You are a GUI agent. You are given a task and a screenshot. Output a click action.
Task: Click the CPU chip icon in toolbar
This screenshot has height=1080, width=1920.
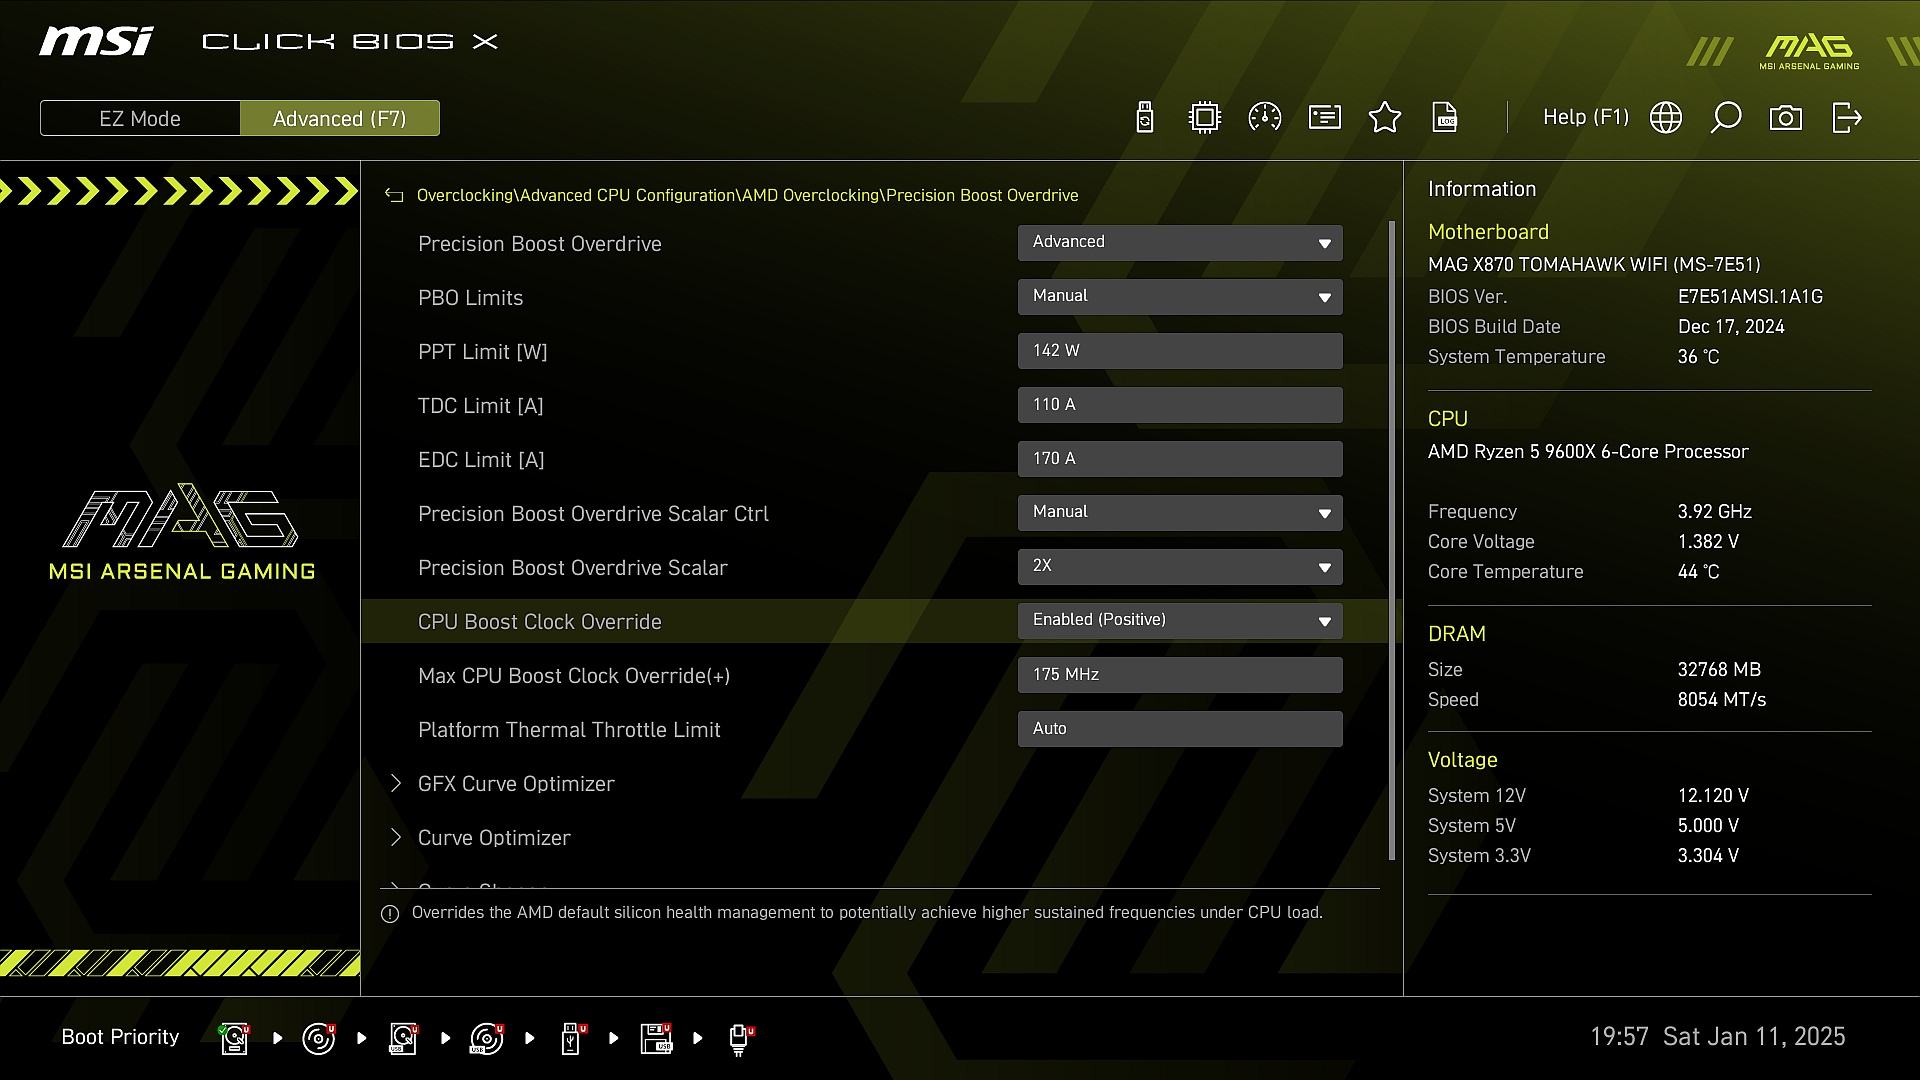[1205, 118]
